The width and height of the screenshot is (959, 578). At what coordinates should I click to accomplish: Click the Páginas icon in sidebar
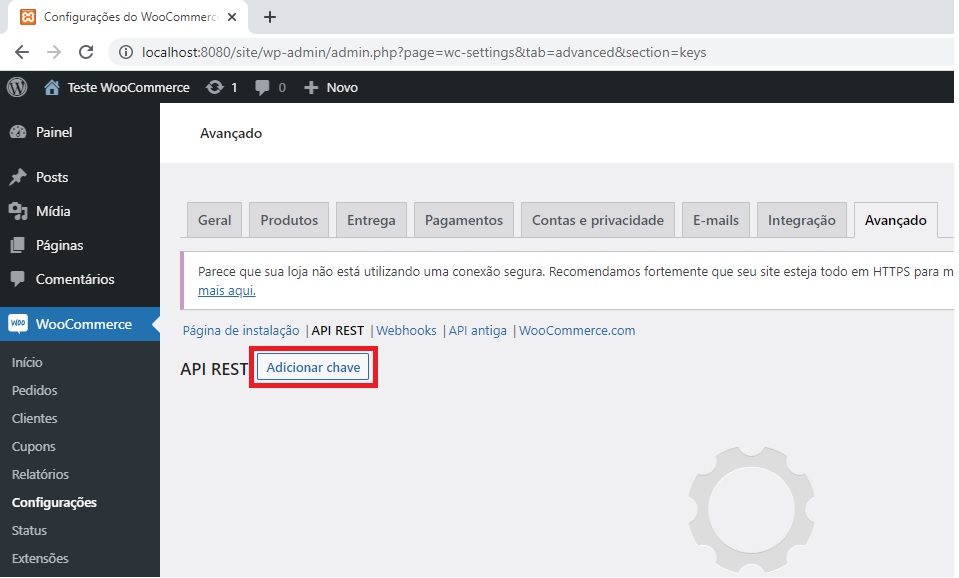18,245
